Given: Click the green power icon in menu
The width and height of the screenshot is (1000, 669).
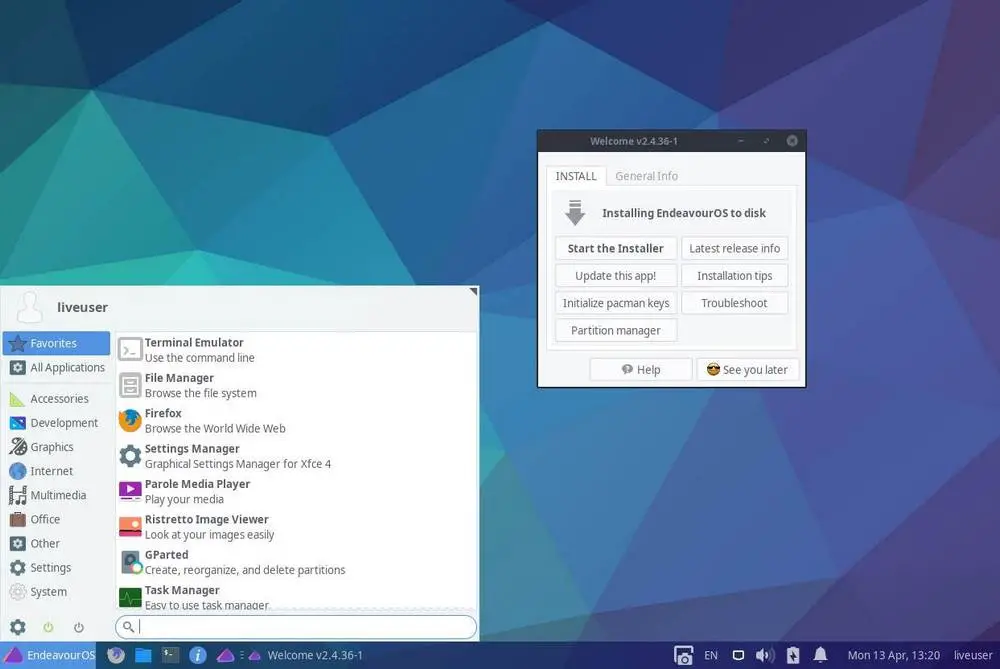Looking at the screenshot, I should tap(48, 628).
